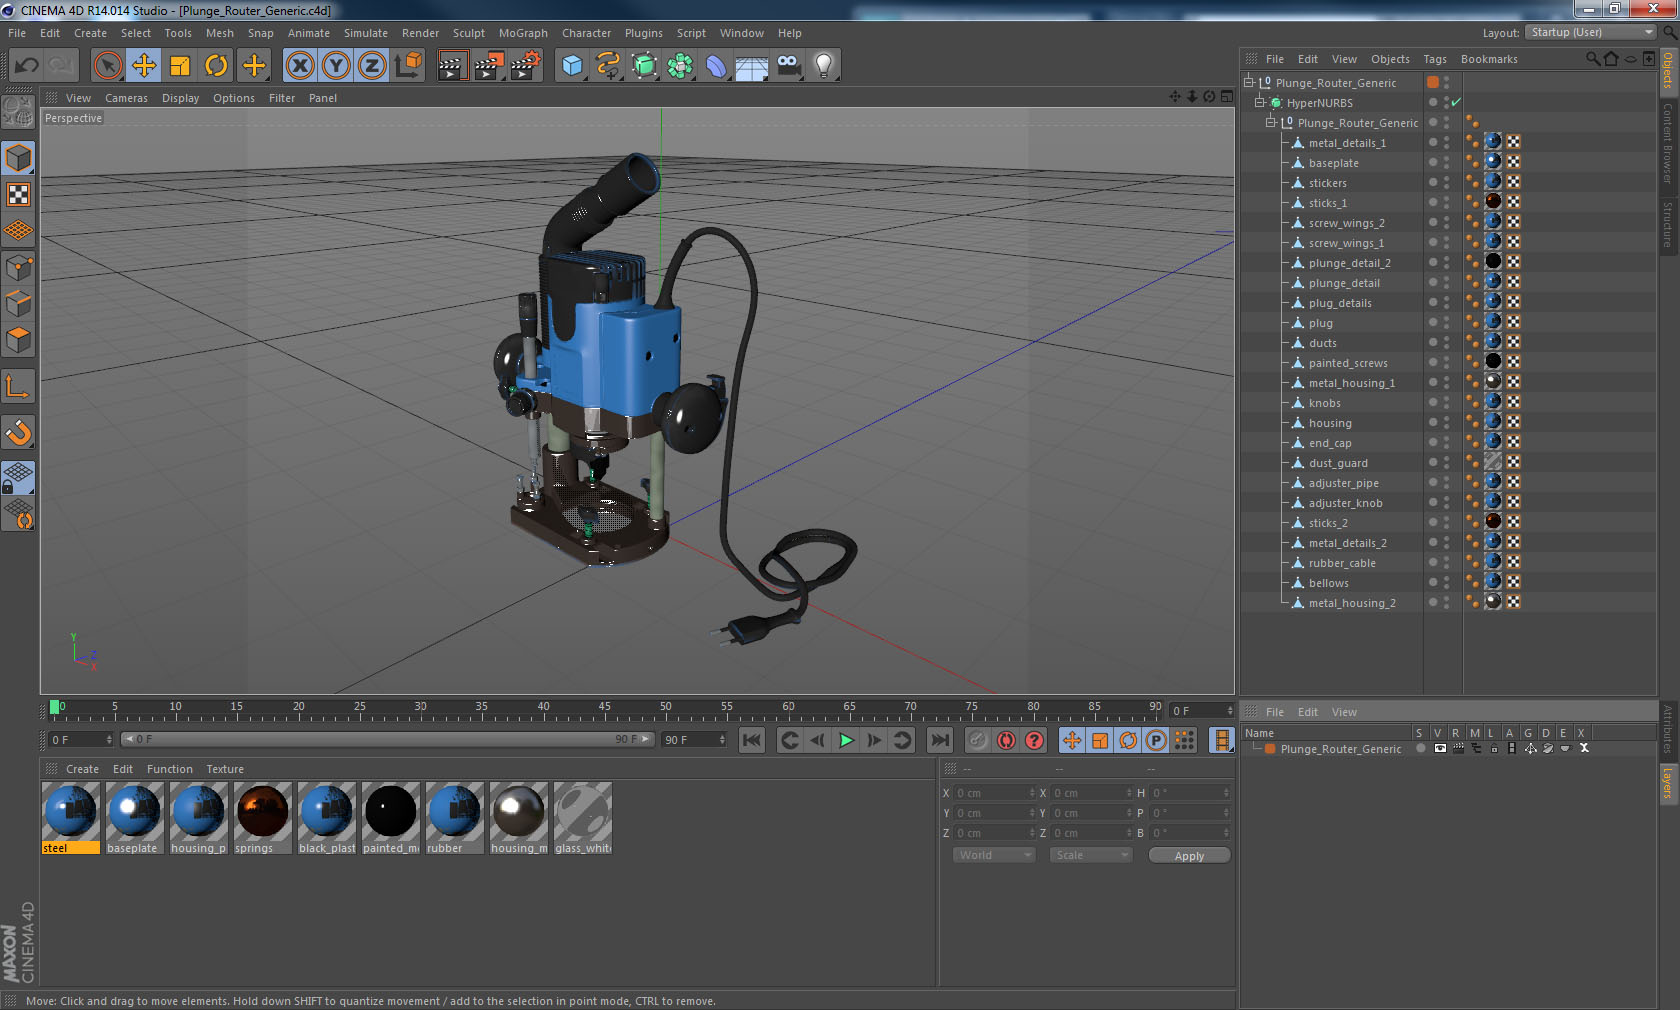Open the World coordinate dropdown
This screenshot has height=1010, width=1680.
(x=994, y=855)
